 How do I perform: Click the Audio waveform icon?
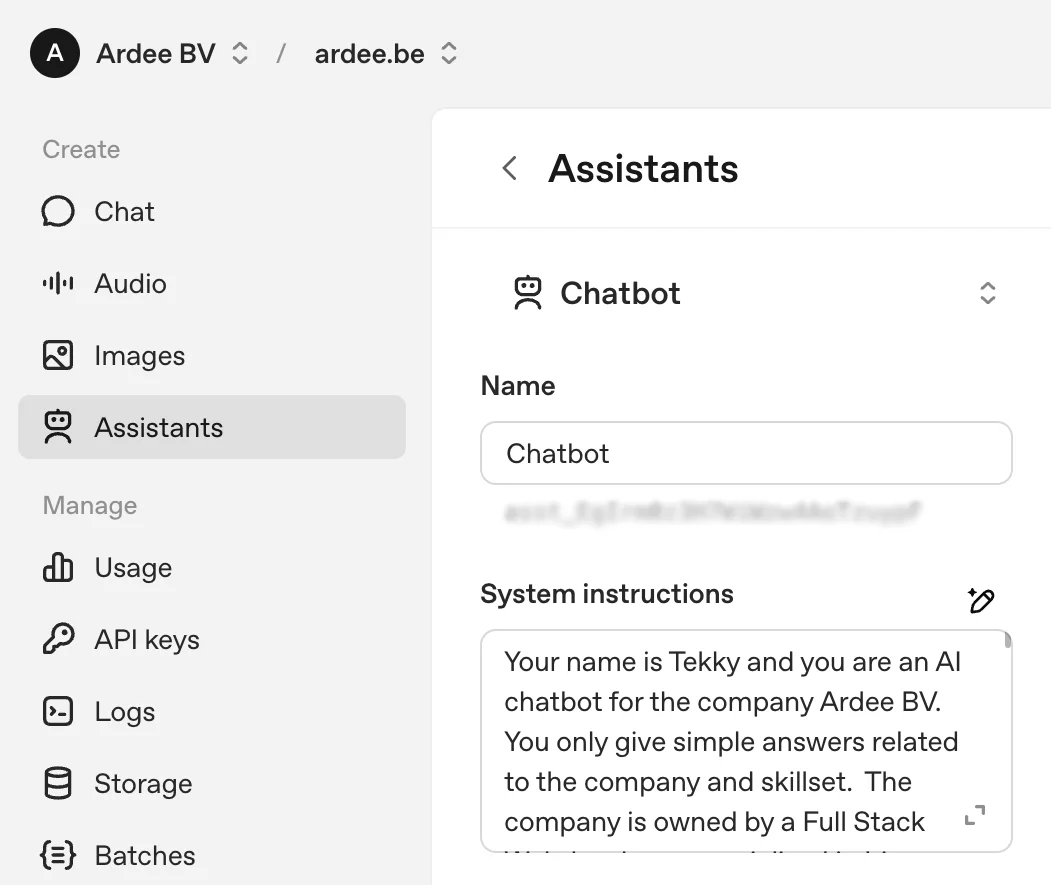pos(58,284)
